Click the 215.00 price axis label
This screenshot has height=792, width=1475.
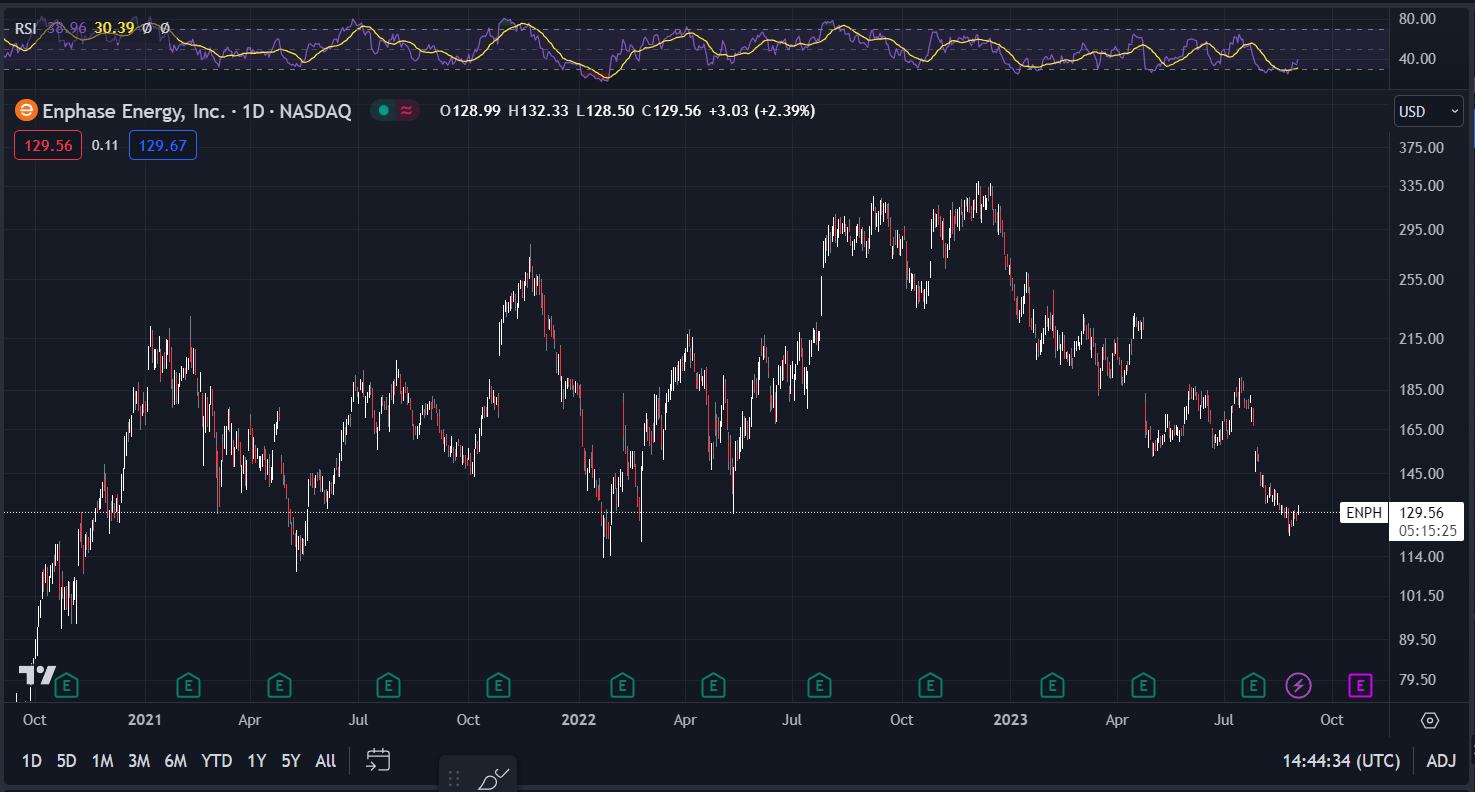pyautogui.click(x=1421, y=339)
